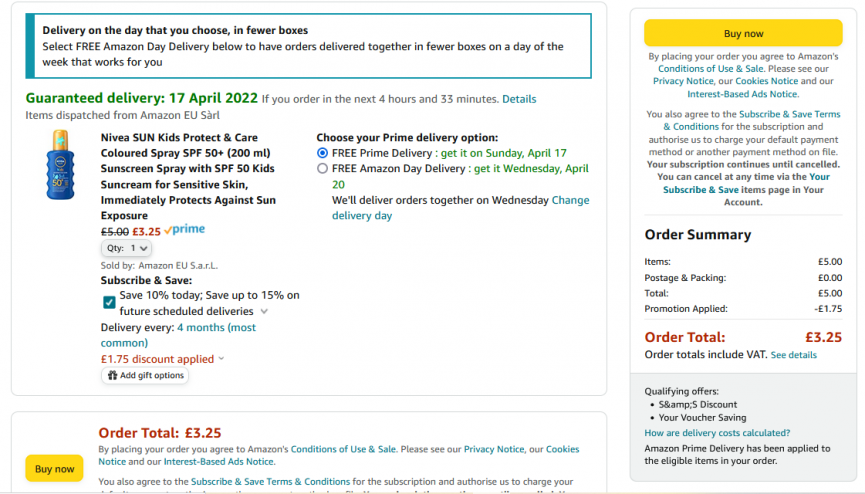Click the Prime logo next to price
This screenshot has height=494, width=865.
[x=184, y=230]
